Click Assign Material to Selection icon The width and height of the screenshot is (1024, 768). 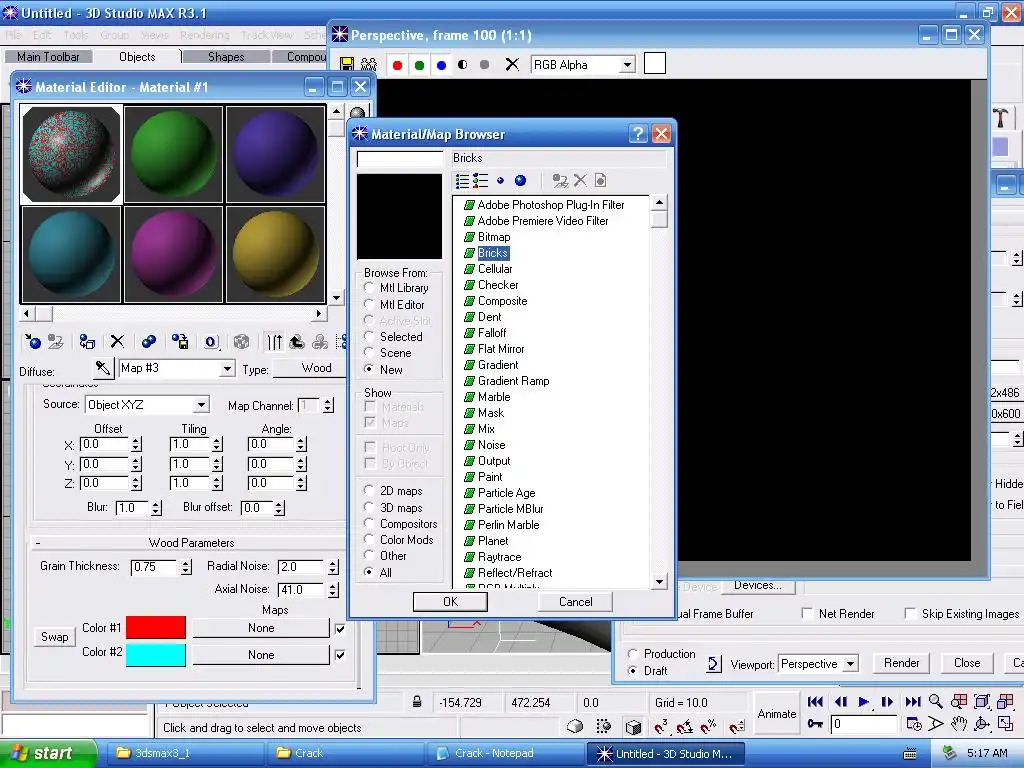click(x=86, y=342)
